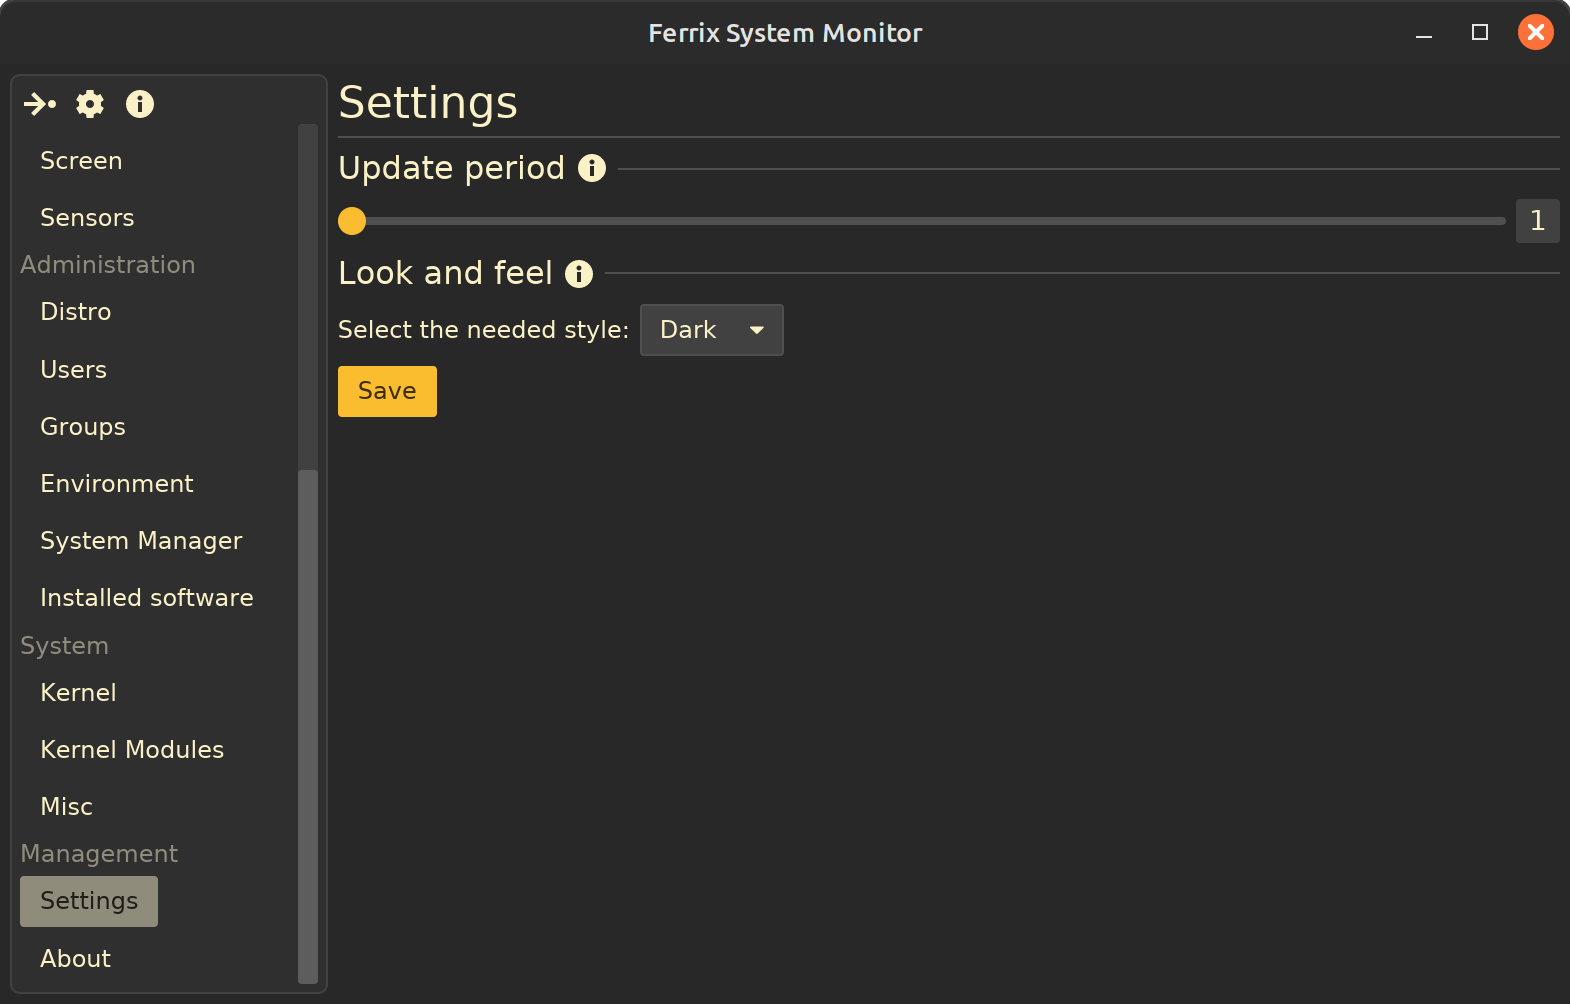Open the About page
Screen dimensions: 1570x1004
(x=76, y=959)
